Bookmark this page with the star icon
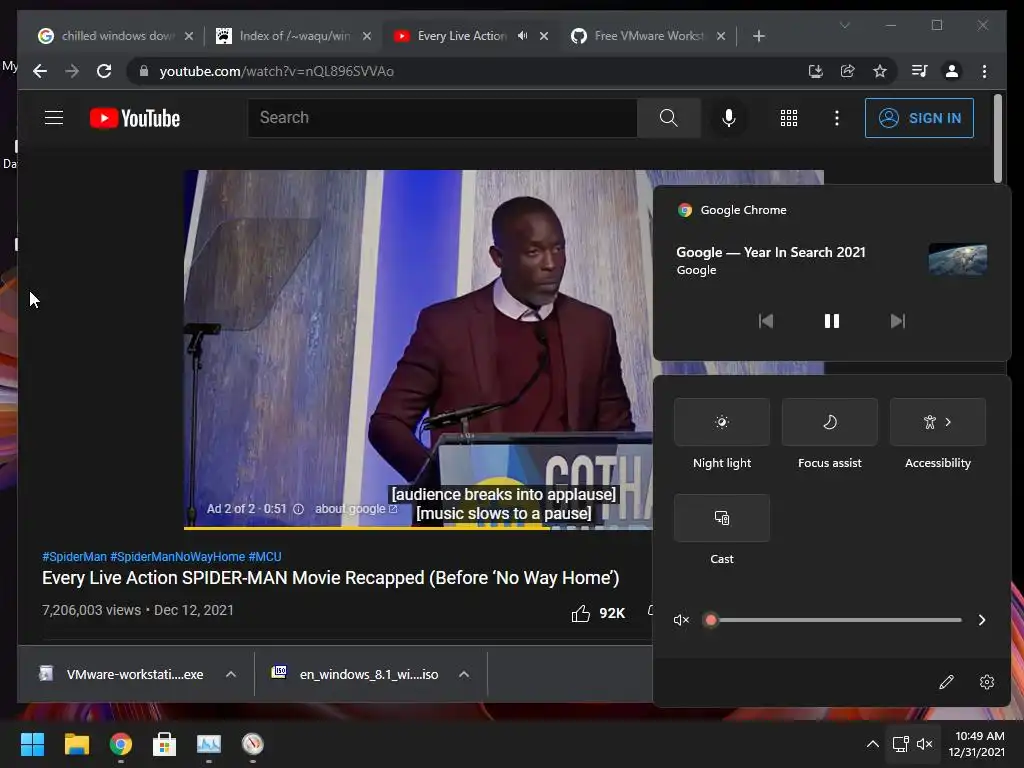1024x768 pixels. [880, 71]
